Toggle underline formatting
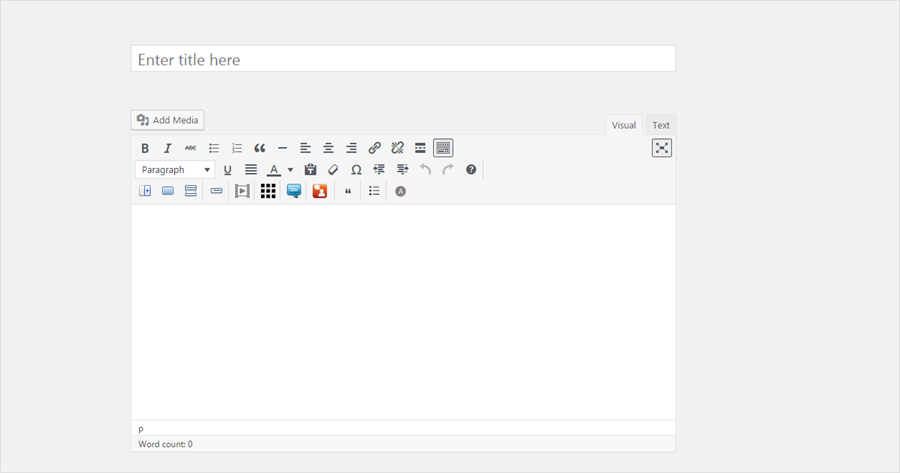 [227, 170]
